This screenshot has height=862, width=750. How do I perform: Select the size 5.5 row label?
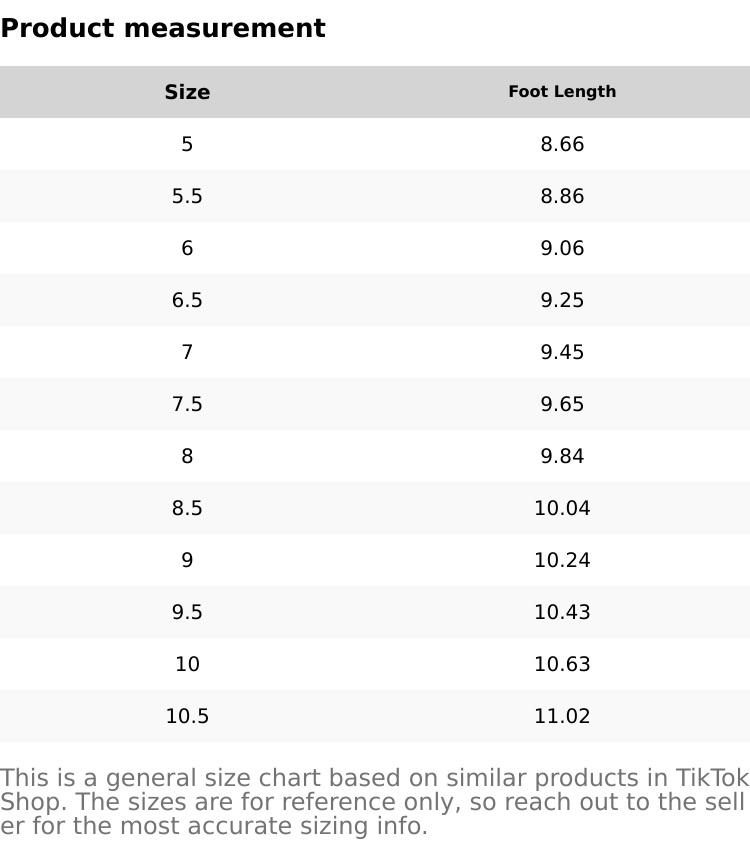187,196
